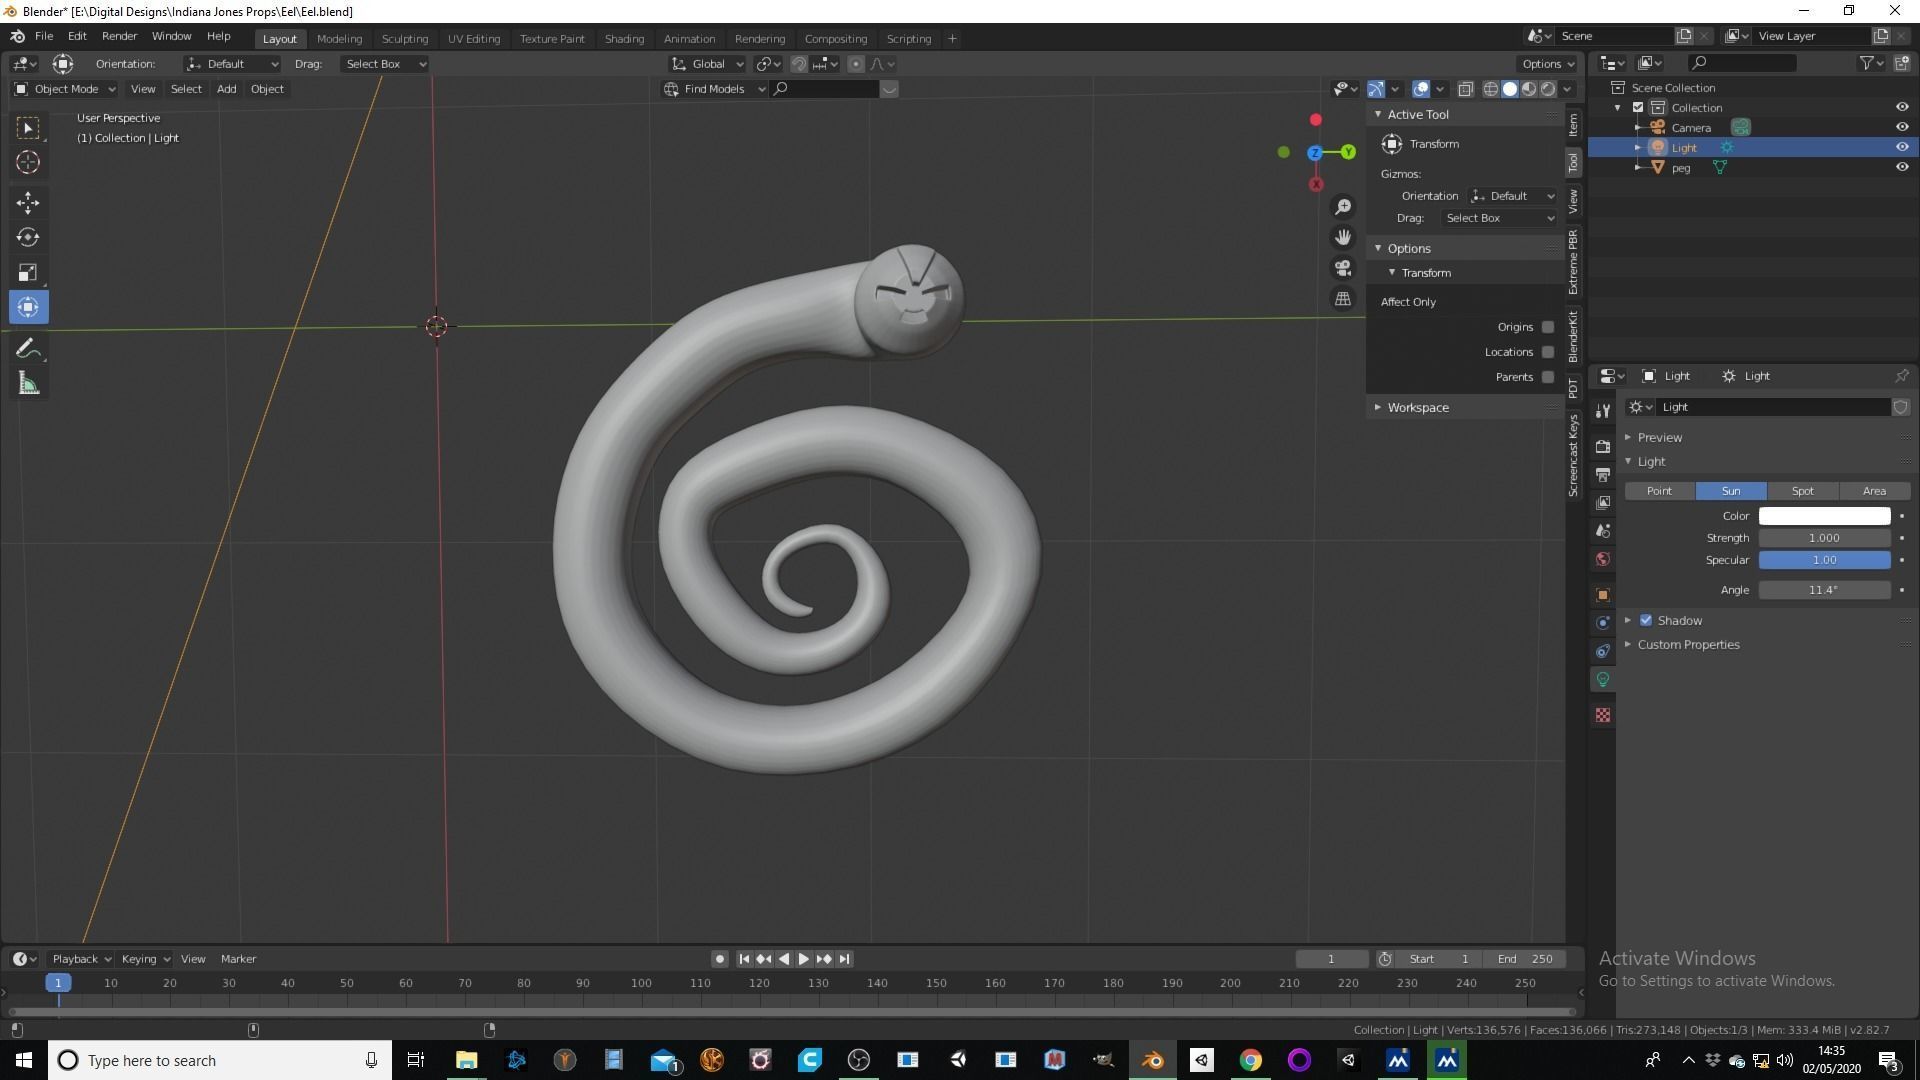Enable Affect Only Origins checkbox
This screenshot has height=1080, width=1920.
coord(1548,327)
